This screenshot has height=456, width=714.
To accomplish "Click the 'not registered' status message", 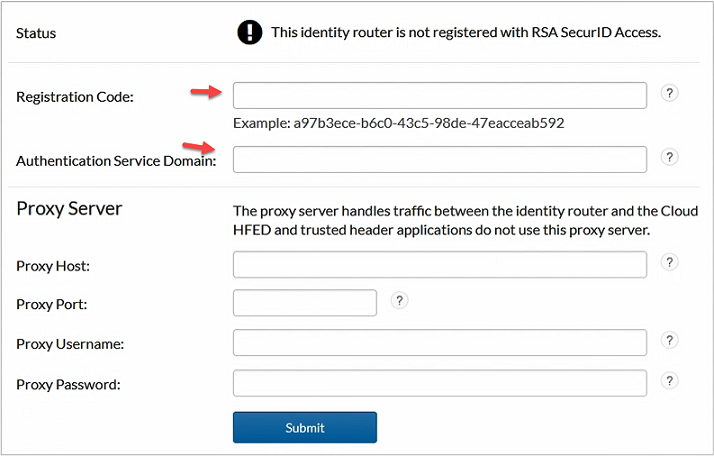I will pos(466,33).
